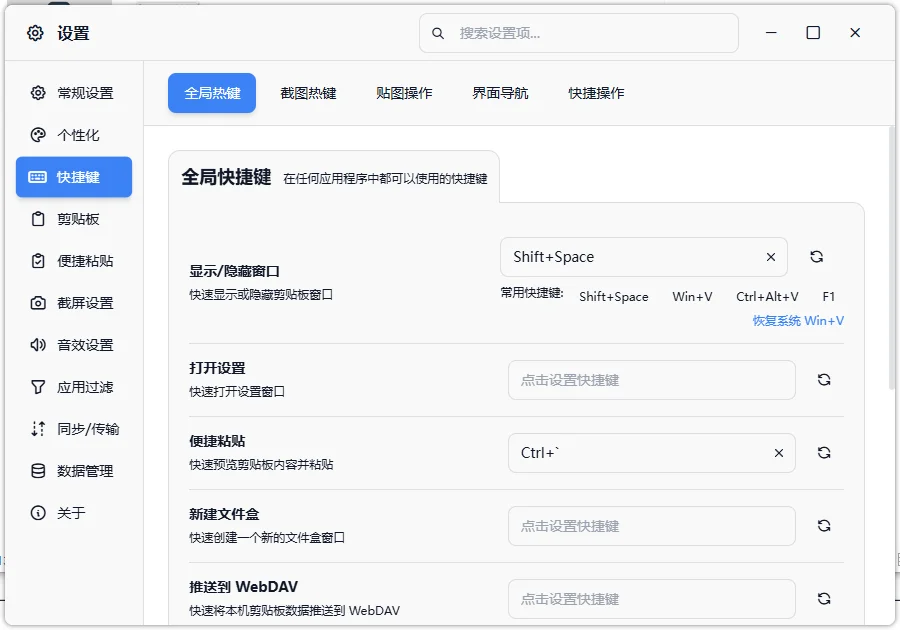Viewport: 900px width, 630px height.
Task: Switch to 贴图操作 tab
Action: (404, 93)
